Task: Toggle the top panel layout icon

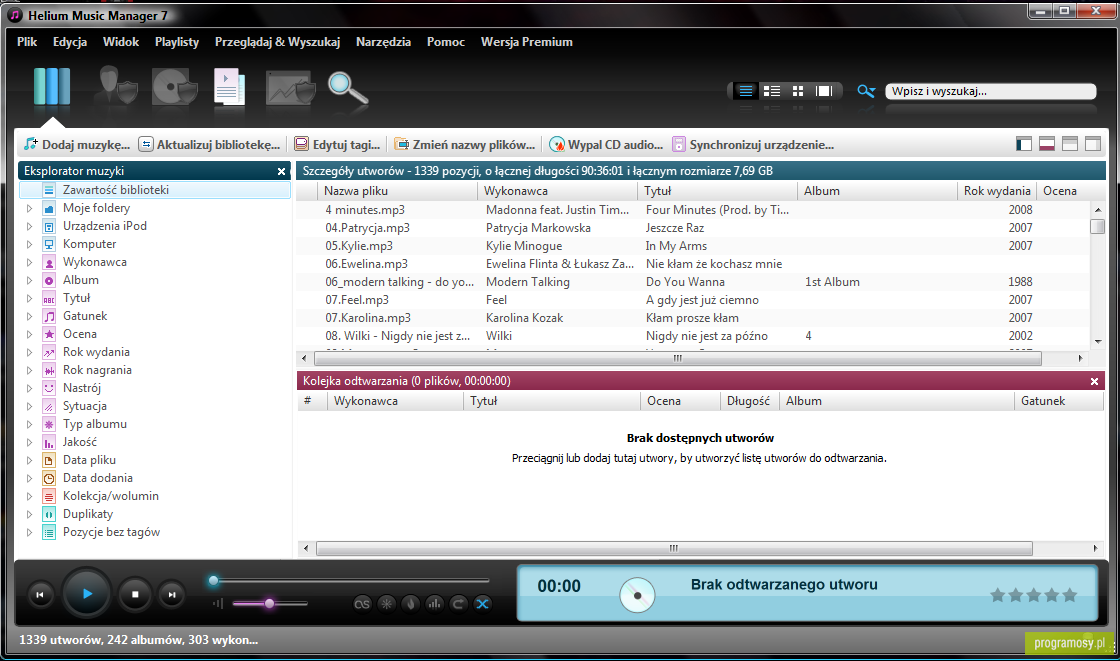Action: (x=1069, y=144)
